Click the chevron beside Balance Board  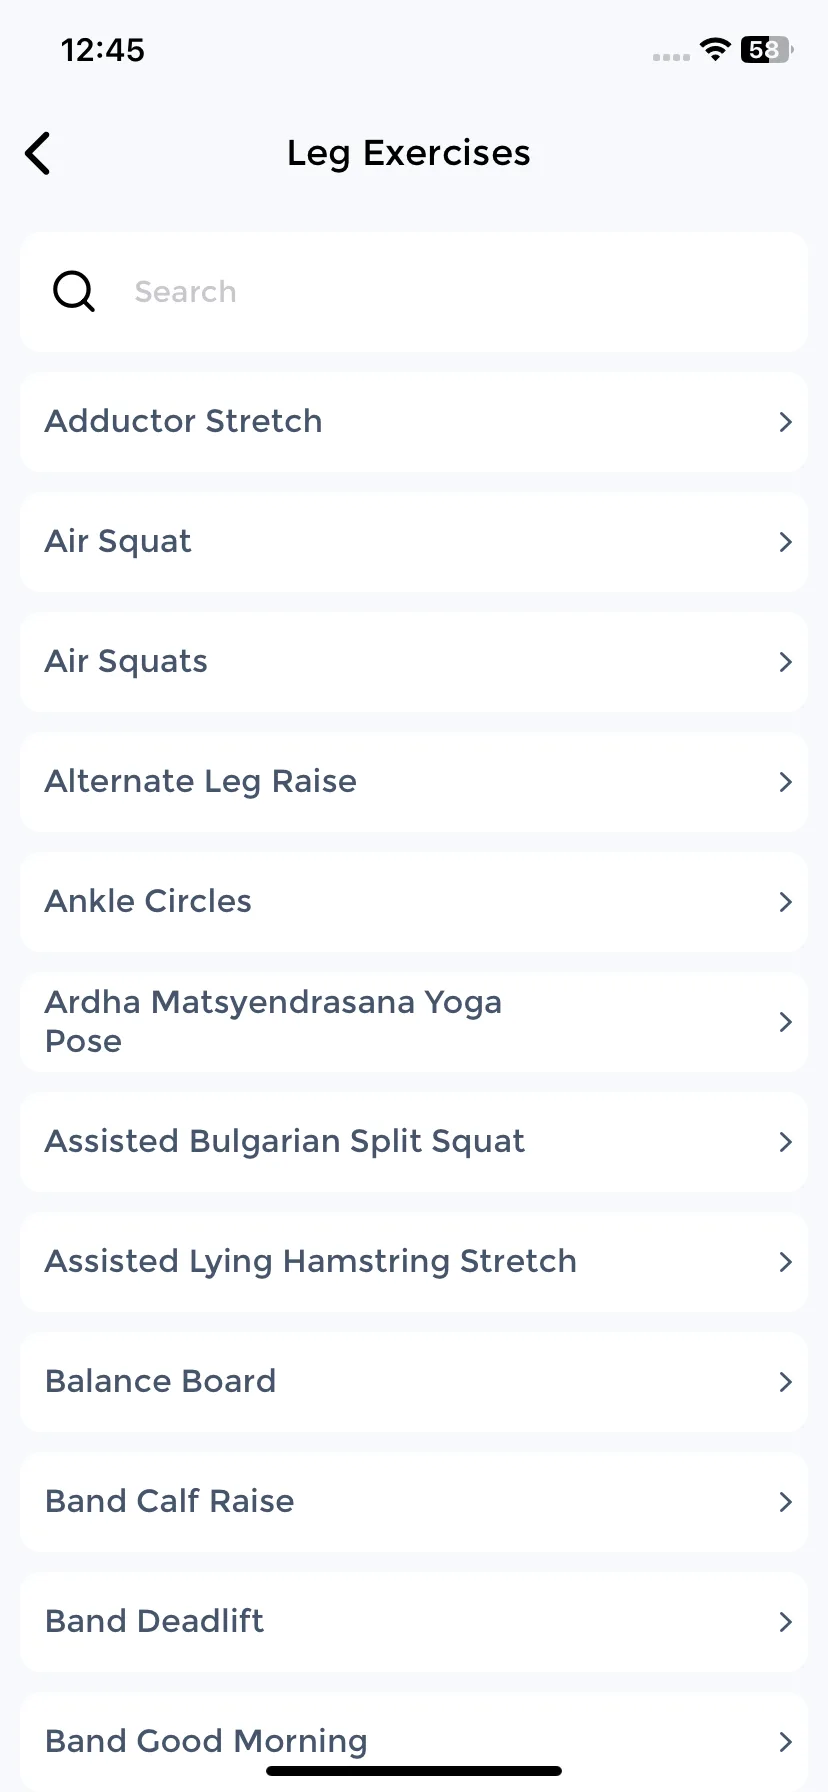pyautogui.click(x=785, y=1382)
